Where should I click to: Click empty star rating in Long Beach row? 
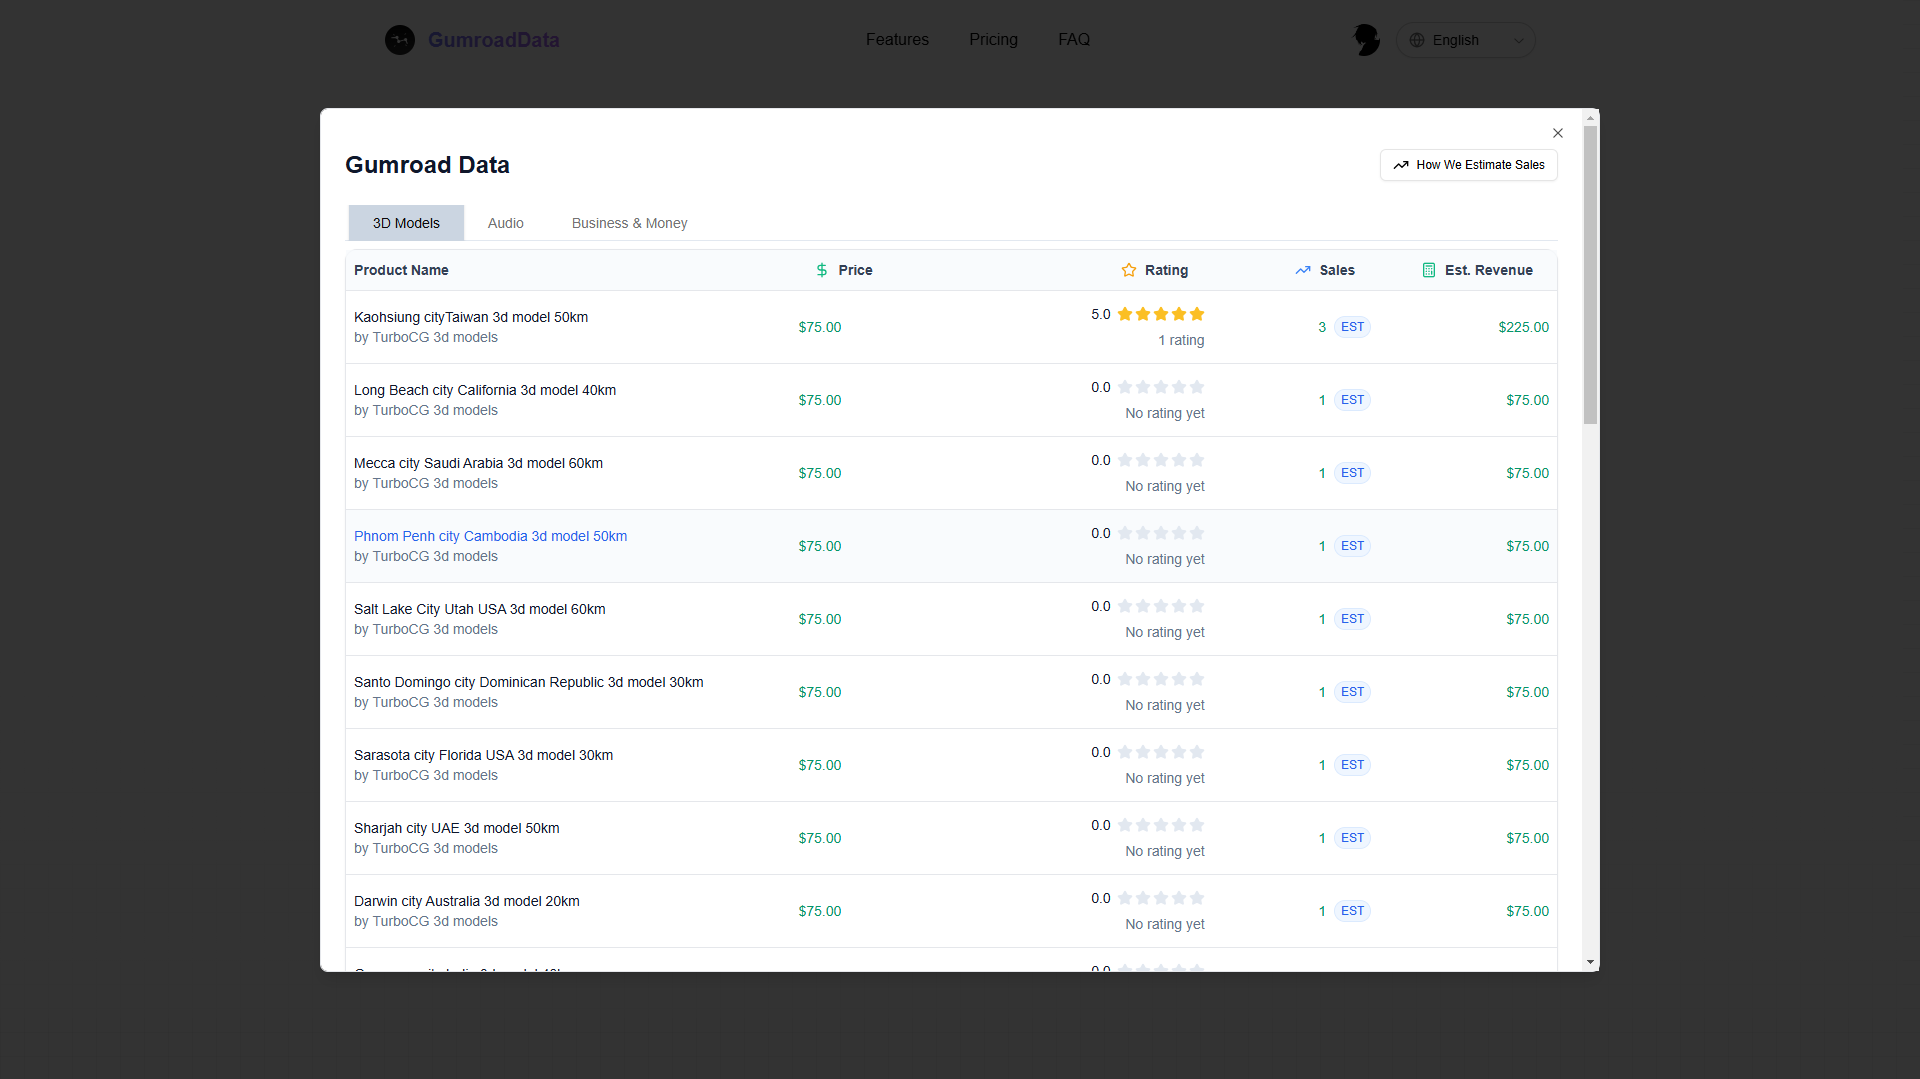tap(1161, 387)
